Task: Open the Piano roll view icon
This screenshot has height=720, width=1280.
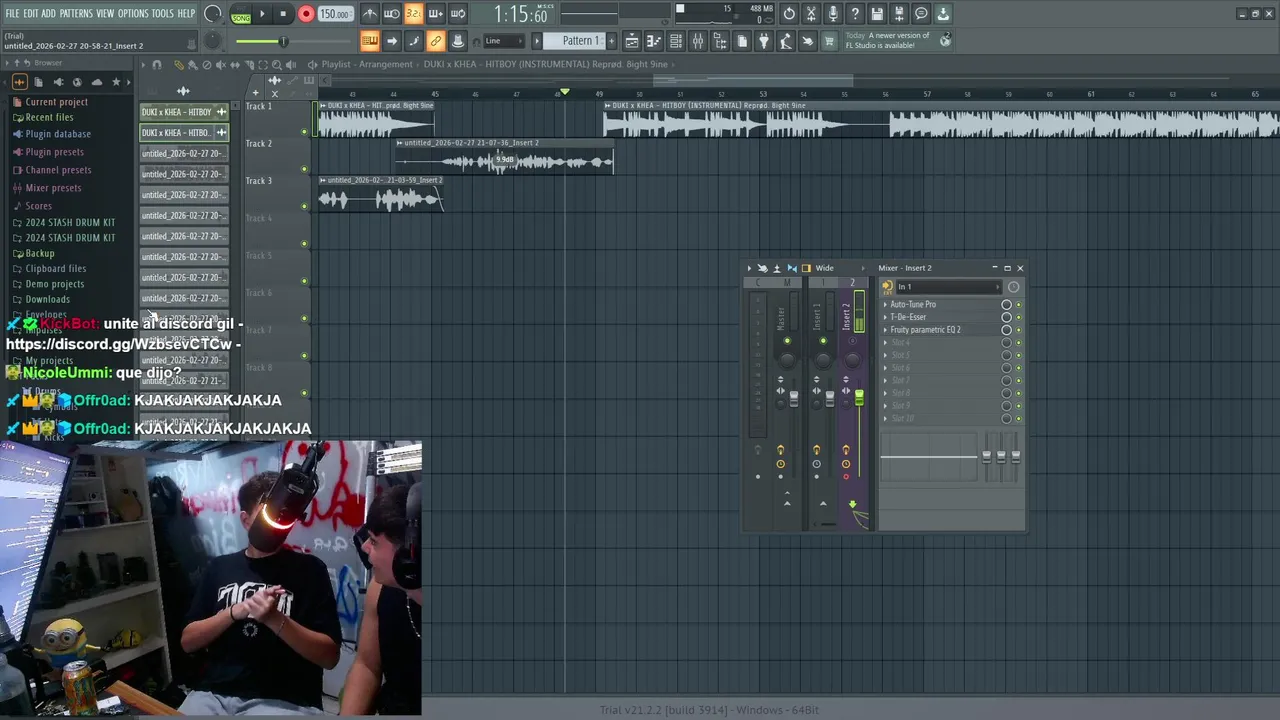Action: (x=654, y=41)
